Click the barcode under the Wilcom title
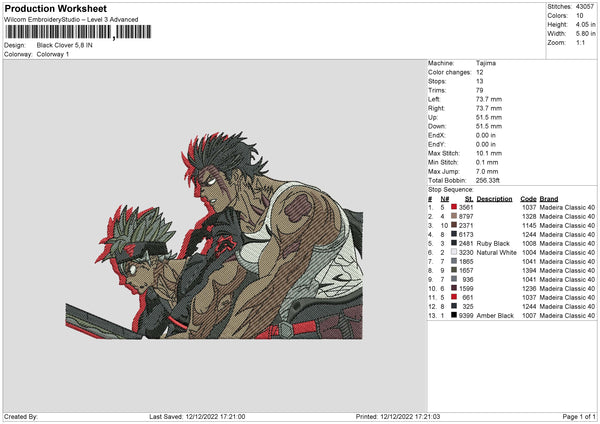 tap(78, 32)
